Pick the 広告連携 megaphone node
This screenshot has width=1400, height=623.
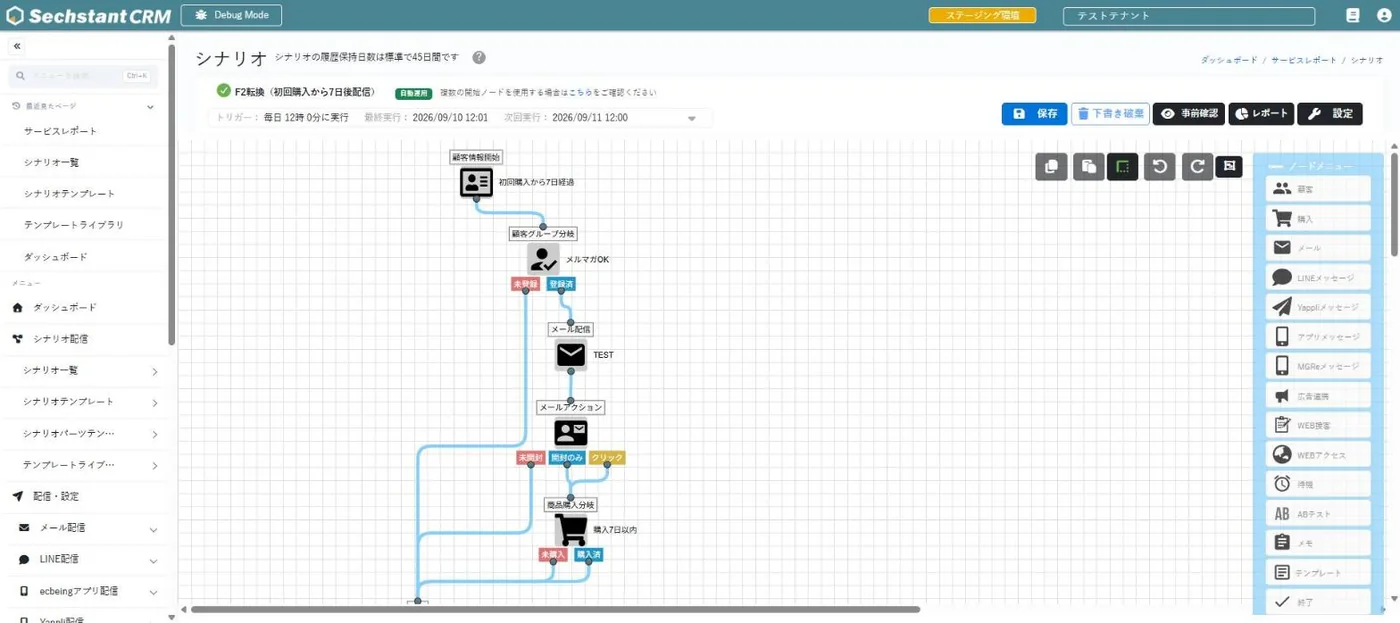1318,396
